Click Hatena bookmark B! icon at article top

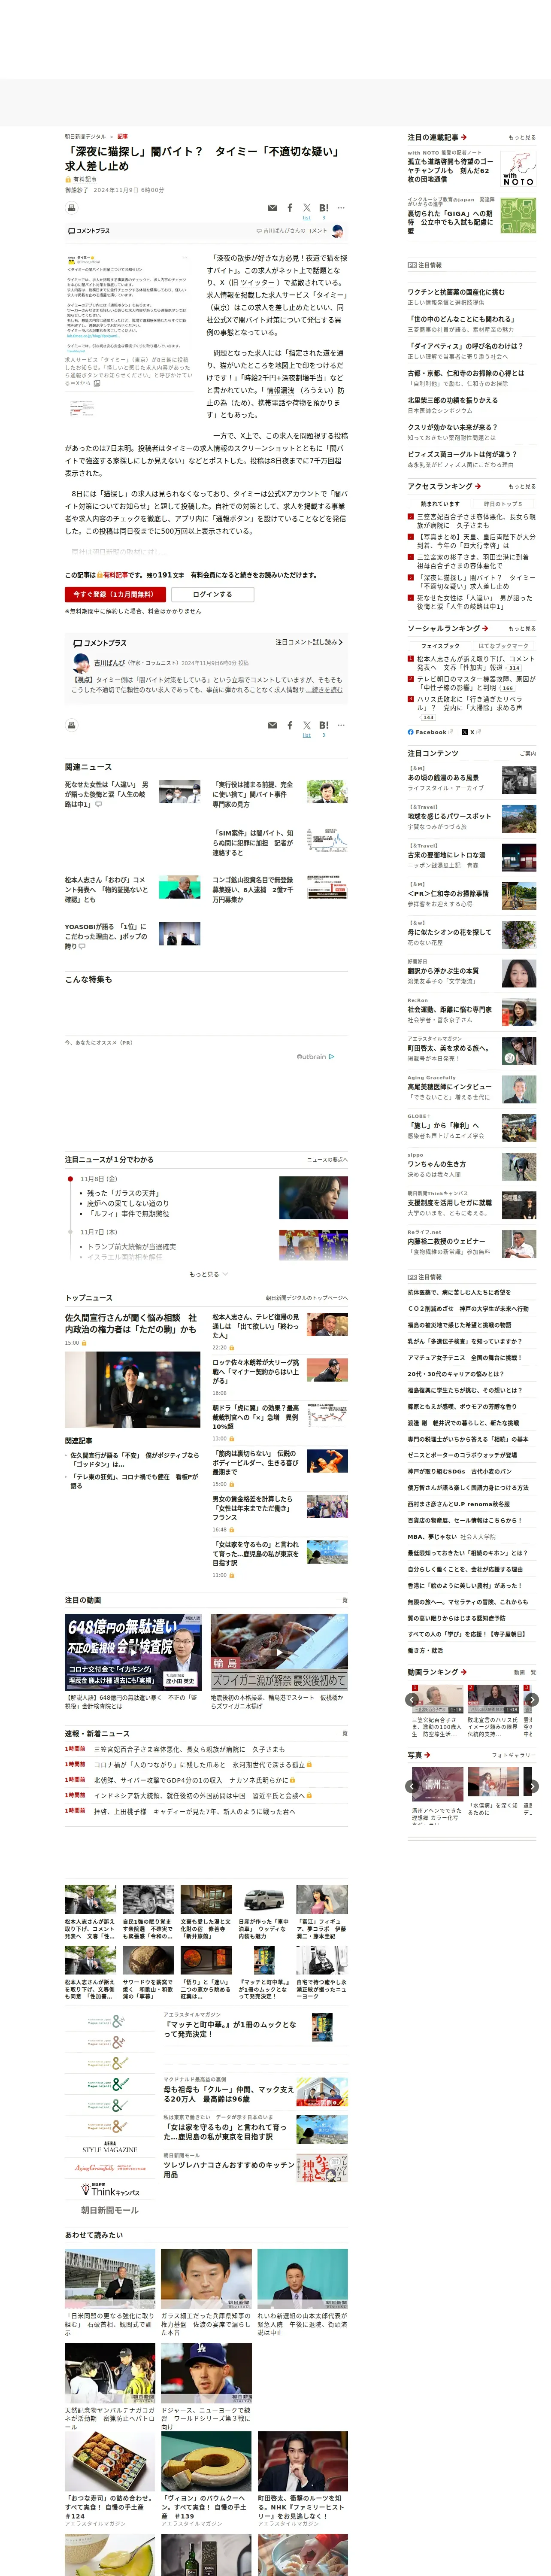click(323, 208)
